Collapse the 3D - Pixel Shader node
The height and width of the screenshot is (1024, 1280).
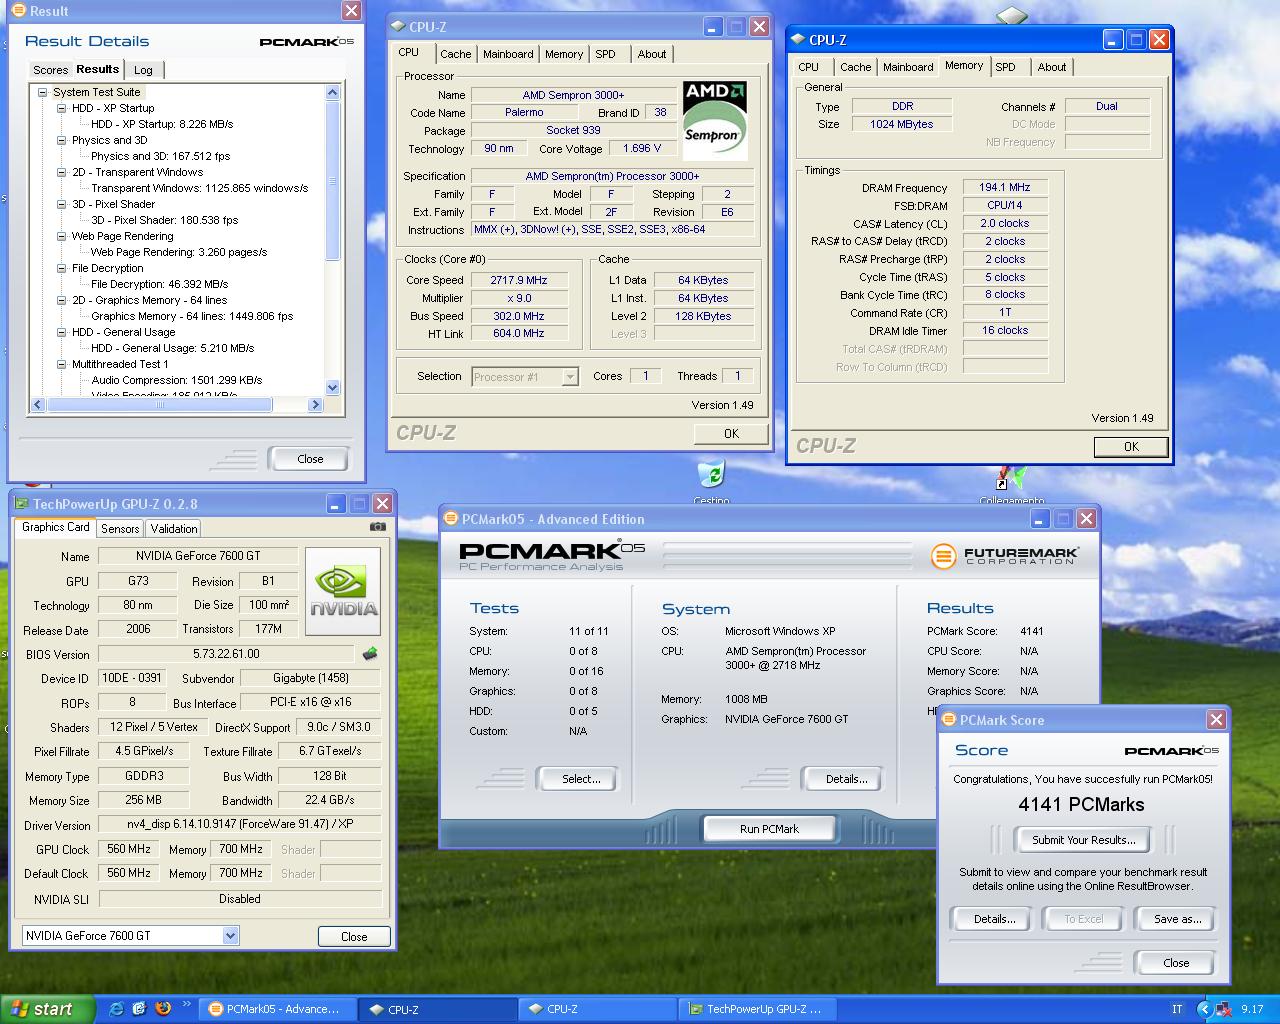pyautogui.click(x=61, y=204)
